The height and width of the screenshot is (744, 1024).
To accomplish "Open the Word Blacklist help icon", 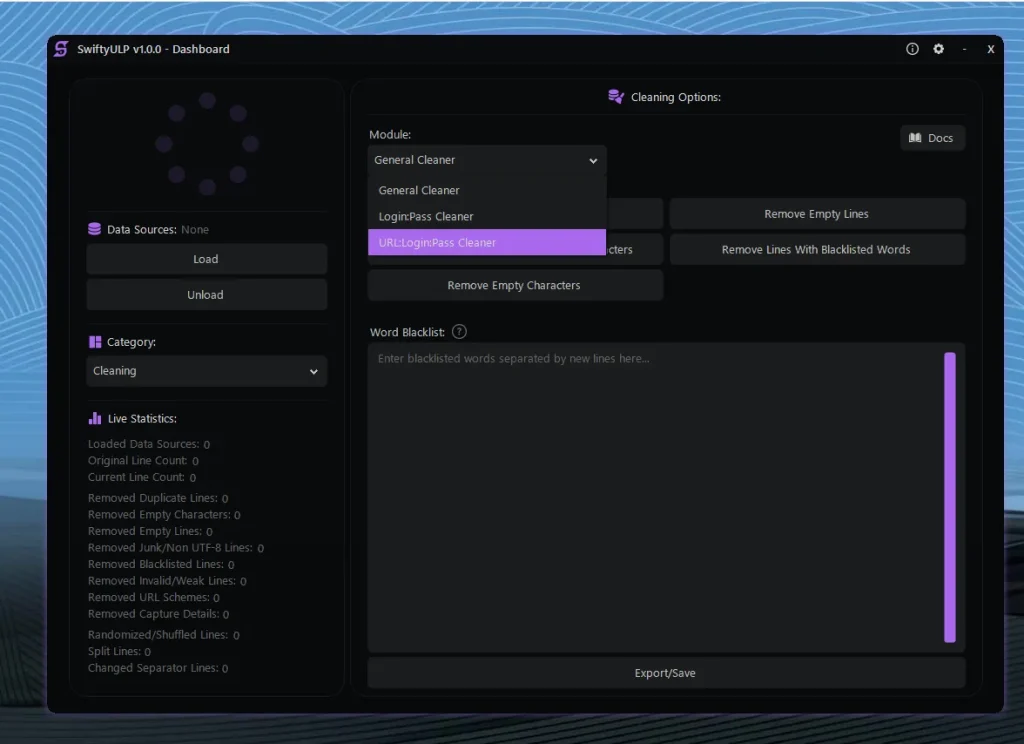I will click(459, 331).
